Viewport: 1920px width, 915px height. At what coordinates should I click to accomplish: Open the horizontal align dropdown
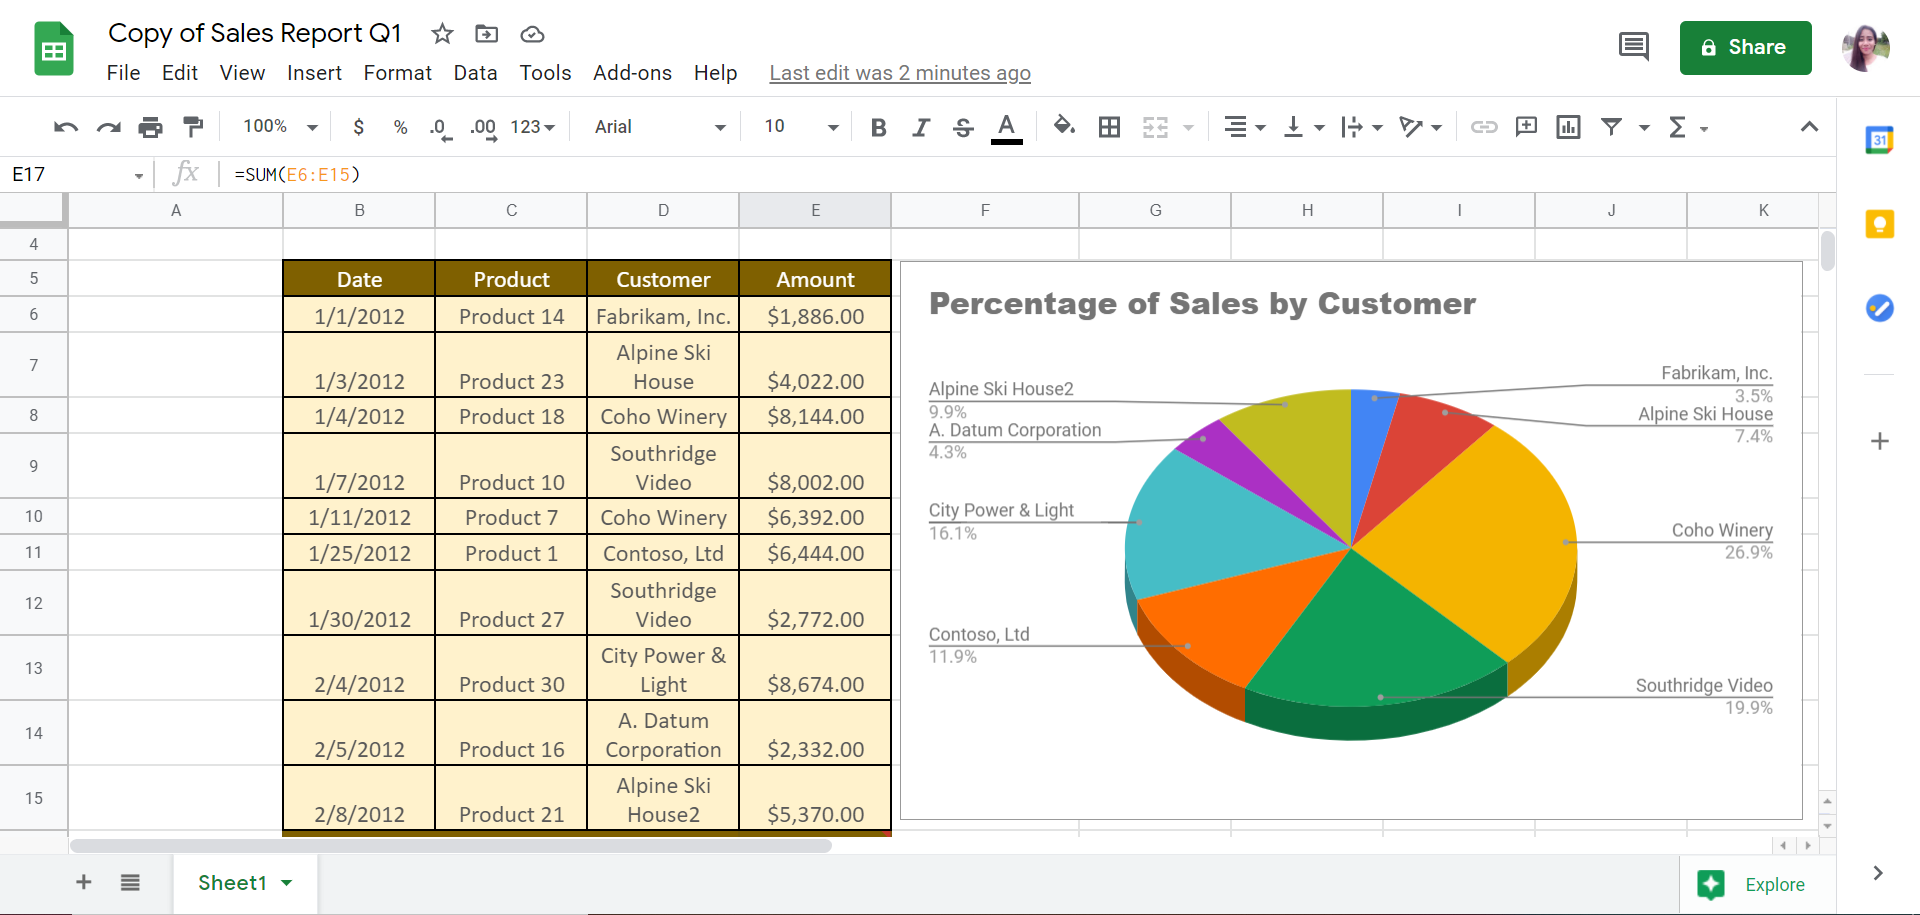pyautogui.click(x=1245, y=127)
